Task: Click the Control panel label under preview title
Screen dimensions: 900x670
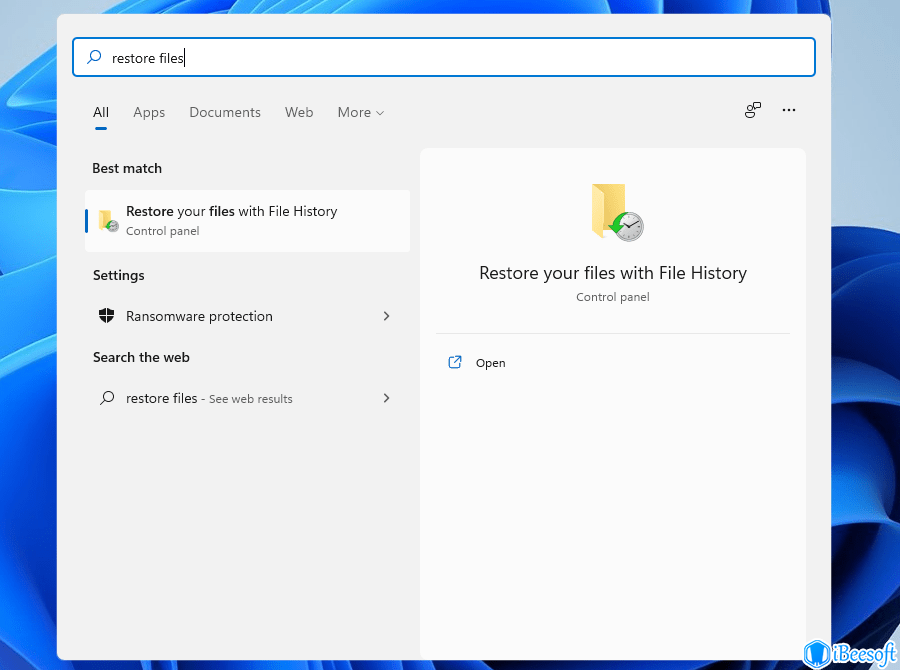Action: click(x=613, y=297)
